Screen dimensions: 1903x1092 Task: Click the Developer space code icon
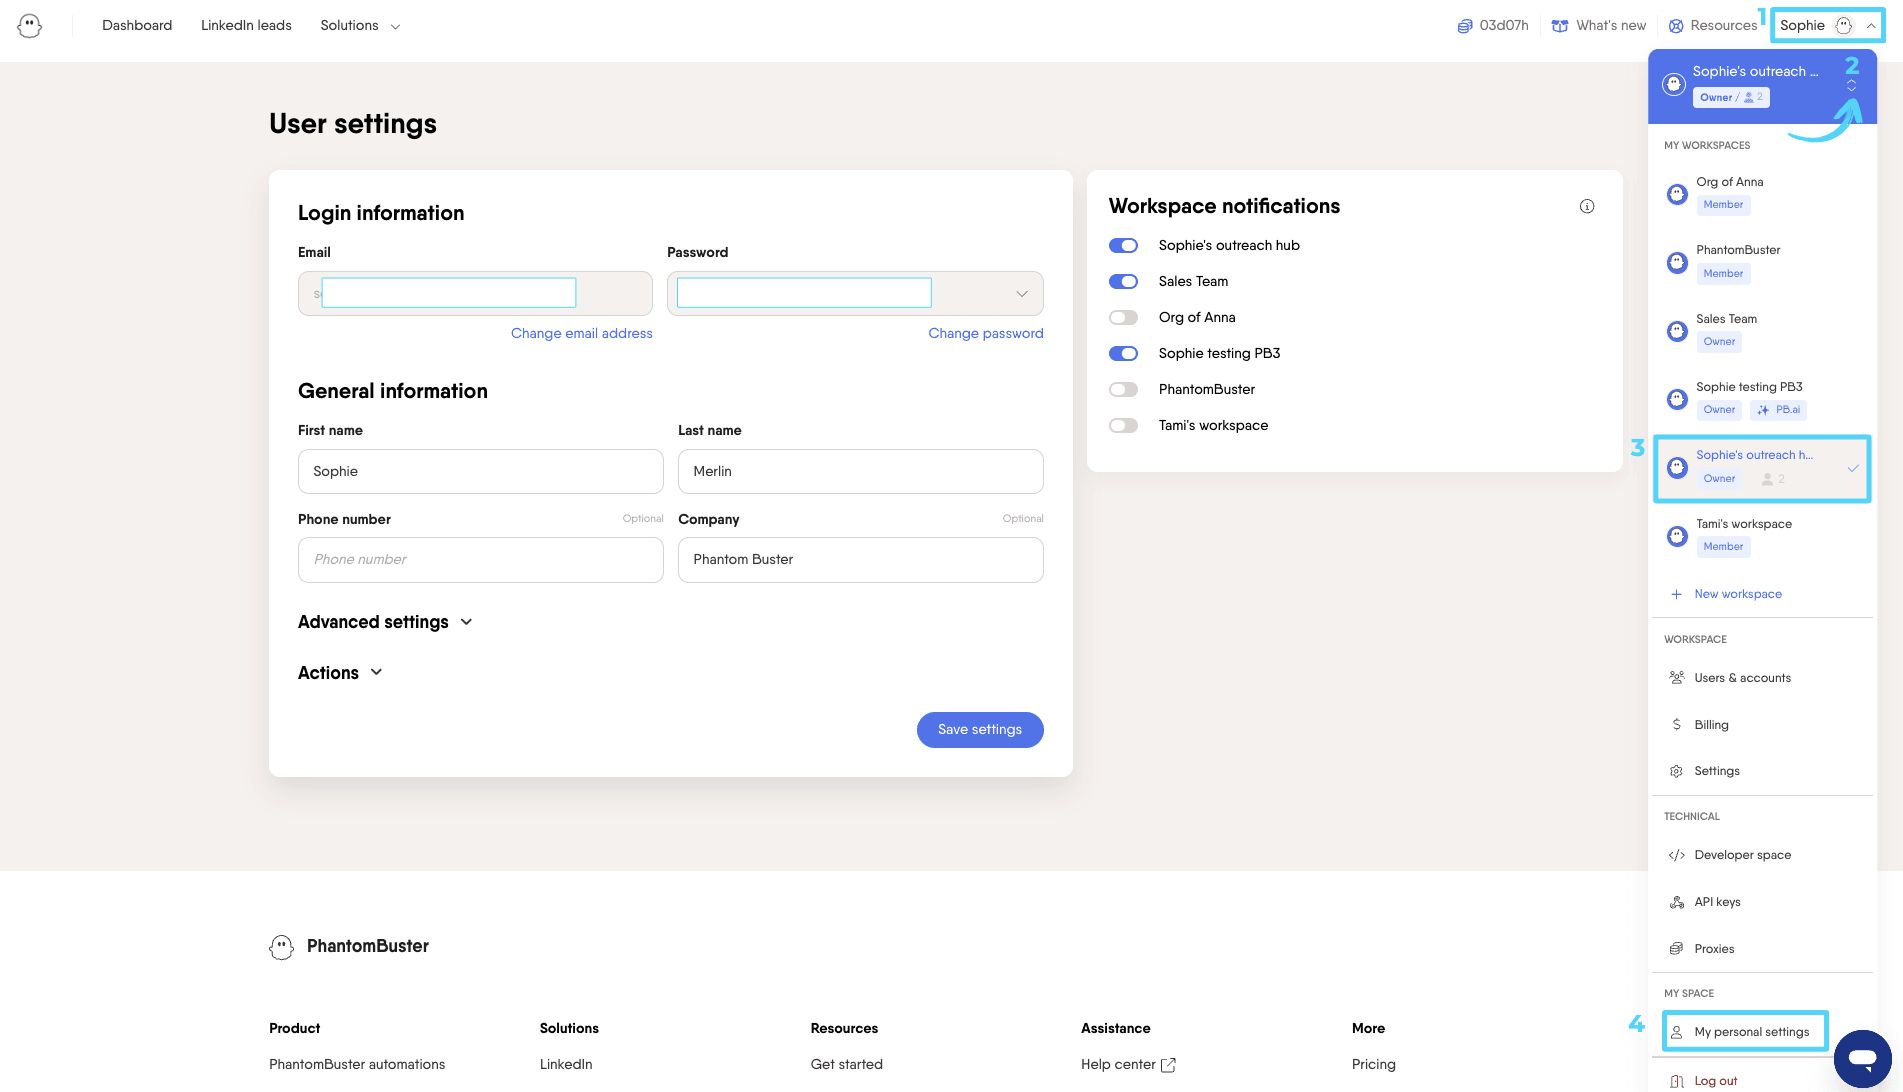[x=1677, y=855]
